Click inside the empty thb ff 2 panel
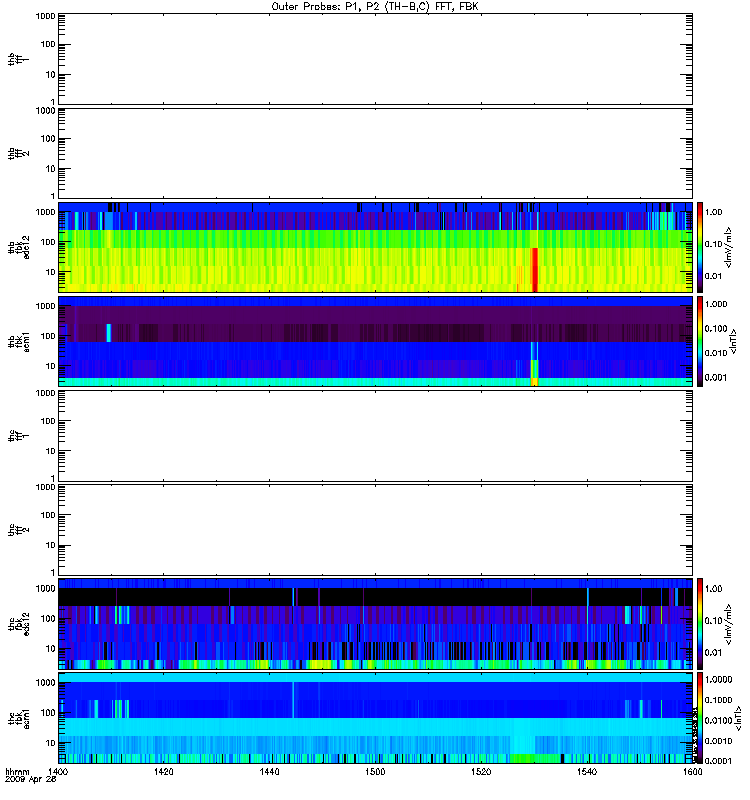Image resolution: width=750 pixels, height=800 pixels. pos(375,153)
